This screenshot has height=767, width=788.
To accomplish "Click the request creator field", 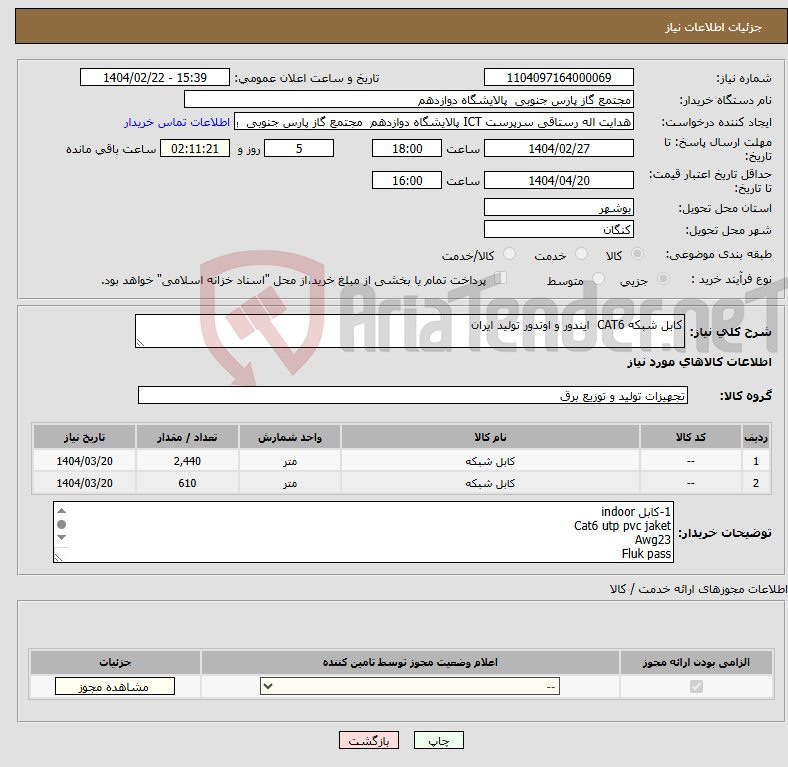I will [434, 122].
